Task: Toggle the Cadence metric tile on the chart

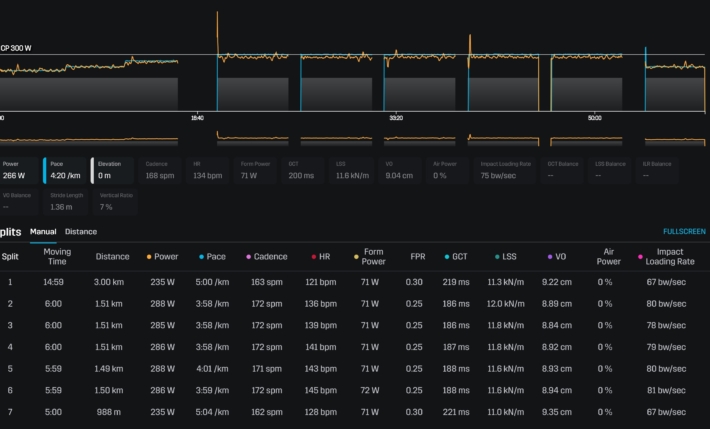Action: click(x=162, y=170)
